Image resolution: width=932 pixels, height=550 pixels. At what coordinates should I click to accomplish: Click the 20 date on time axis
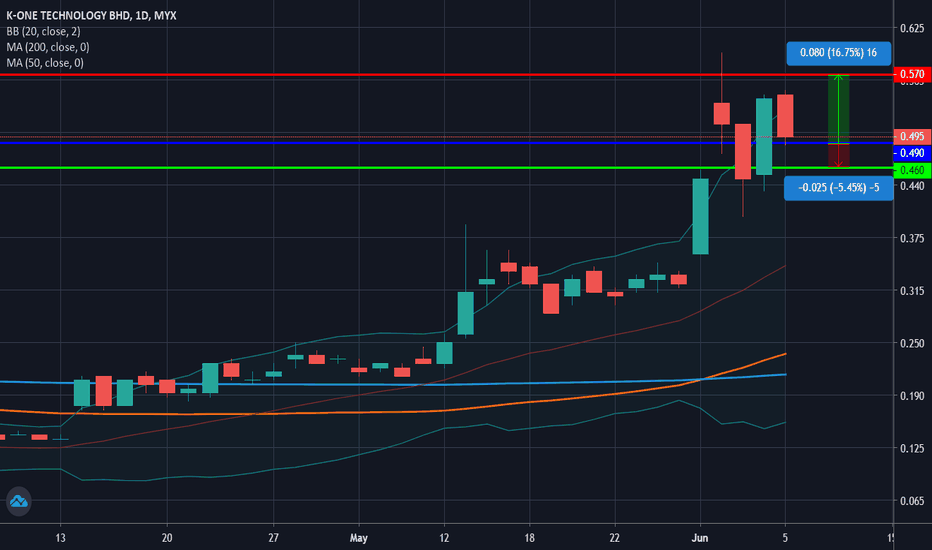[167, 538]
